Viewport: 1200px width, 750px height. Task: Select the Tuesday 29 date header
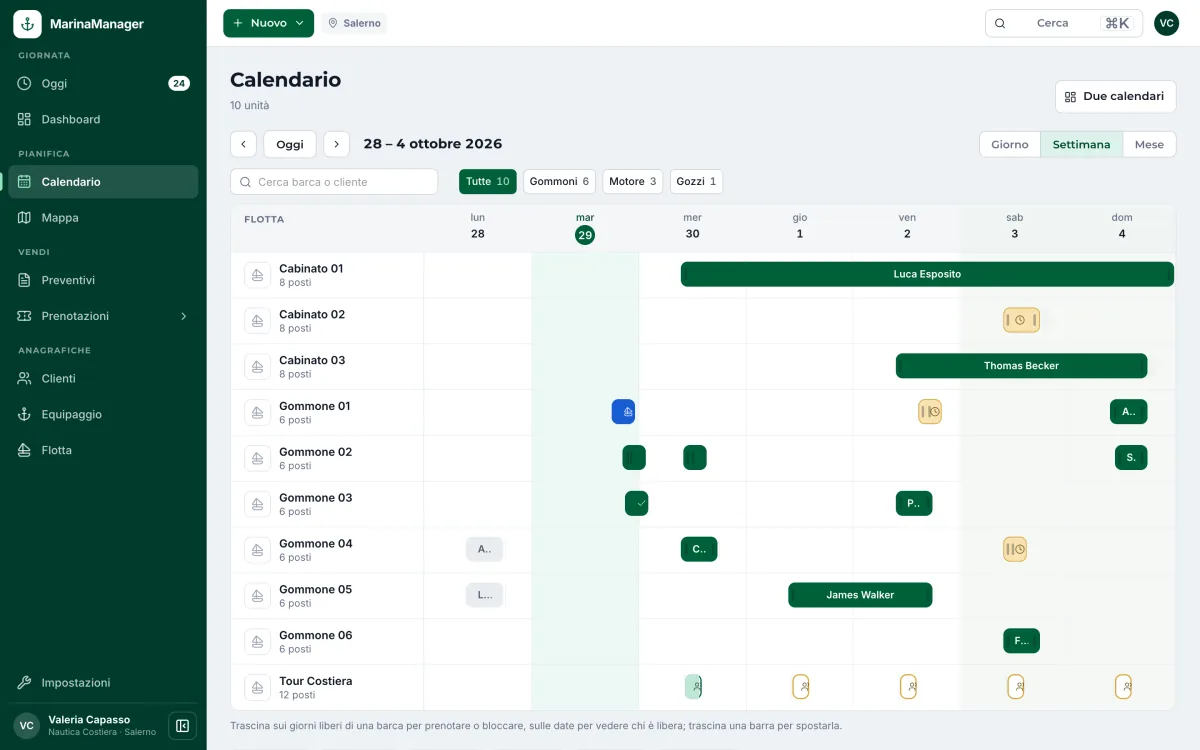pyautogui.click(x=585, y=227)
